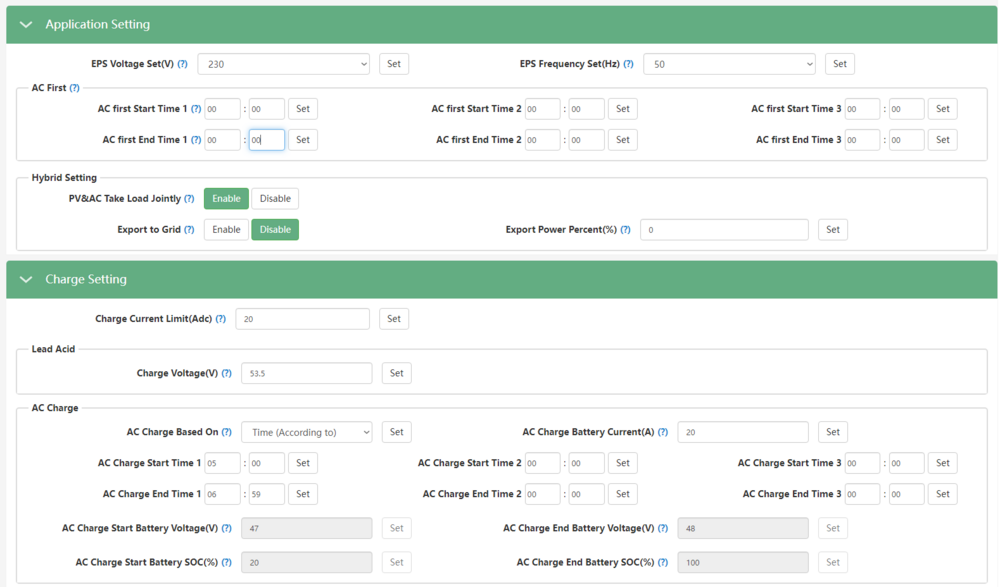The image size is (1000, 587).
Task: Open the EPS Voltage Set dropdown
Action: pyautogui.click(x=283, y=64)
